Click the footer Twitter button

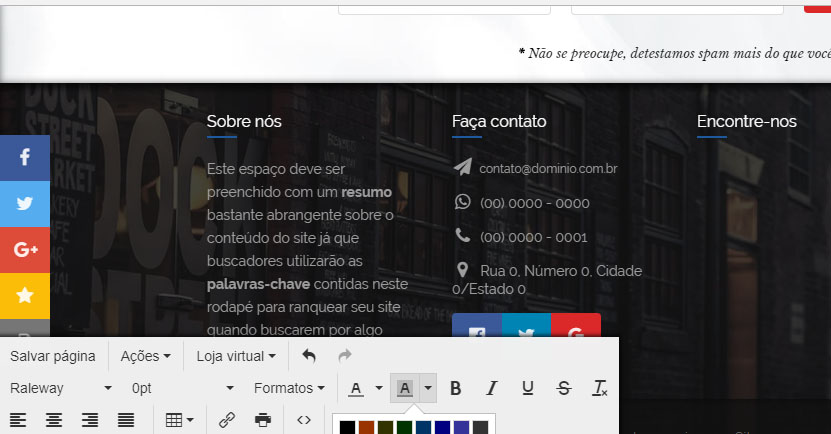point(526,325)
